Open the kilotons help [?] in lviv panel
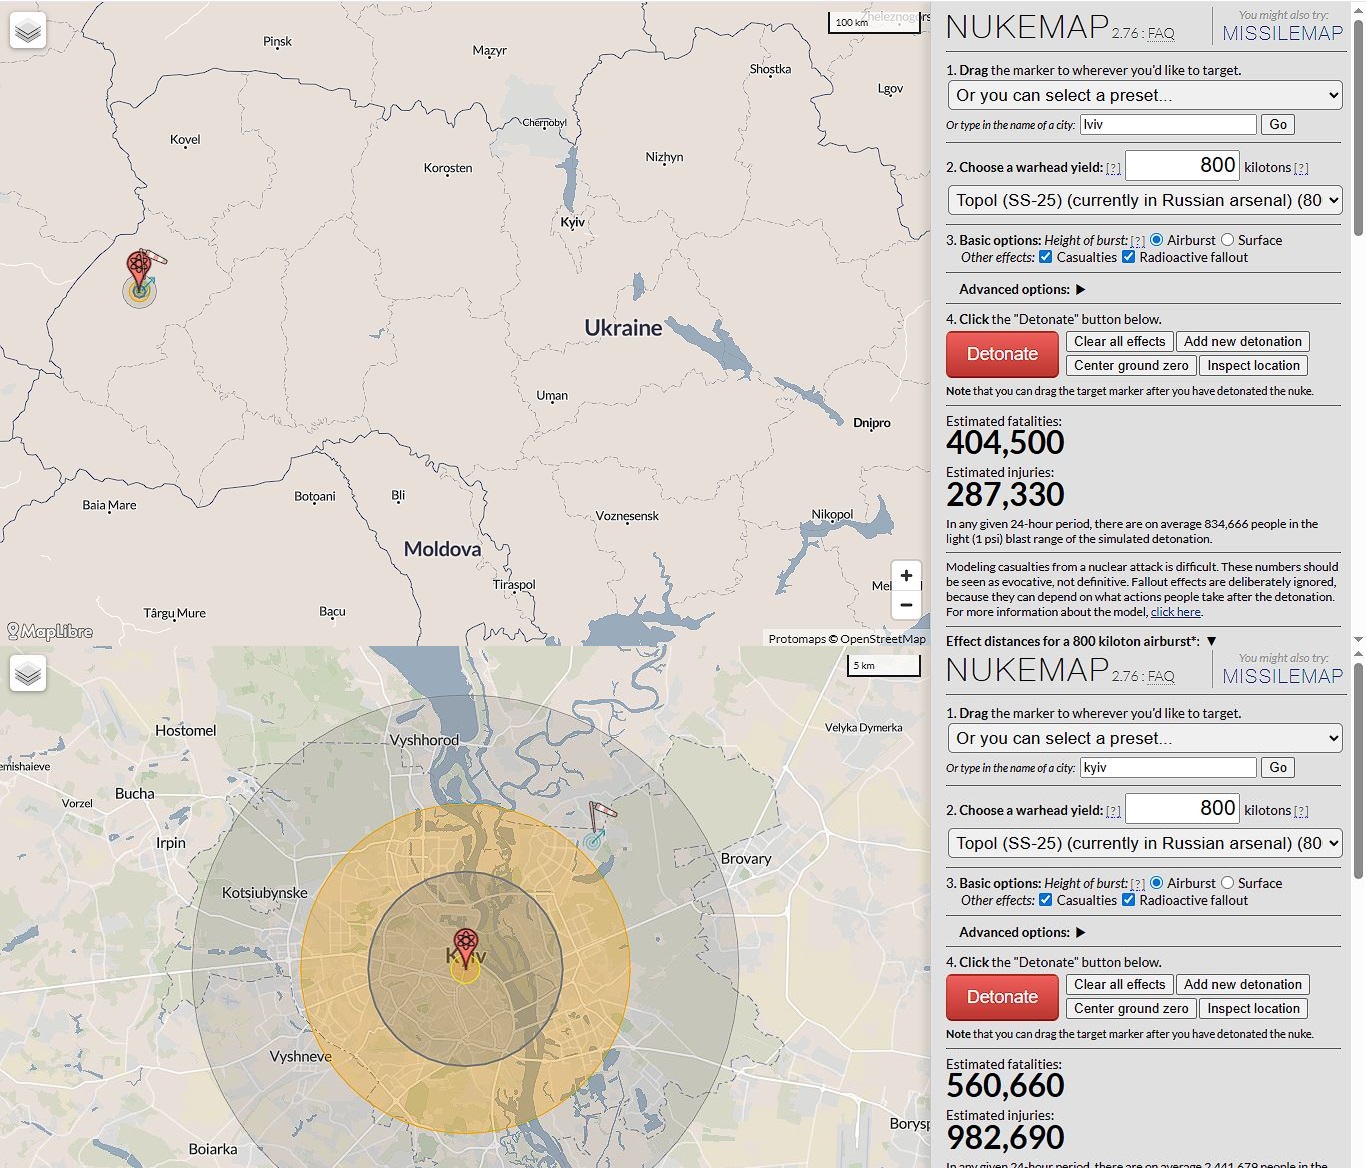The height and width of the screenshot is (1168, 1366). click(1301, 168)
